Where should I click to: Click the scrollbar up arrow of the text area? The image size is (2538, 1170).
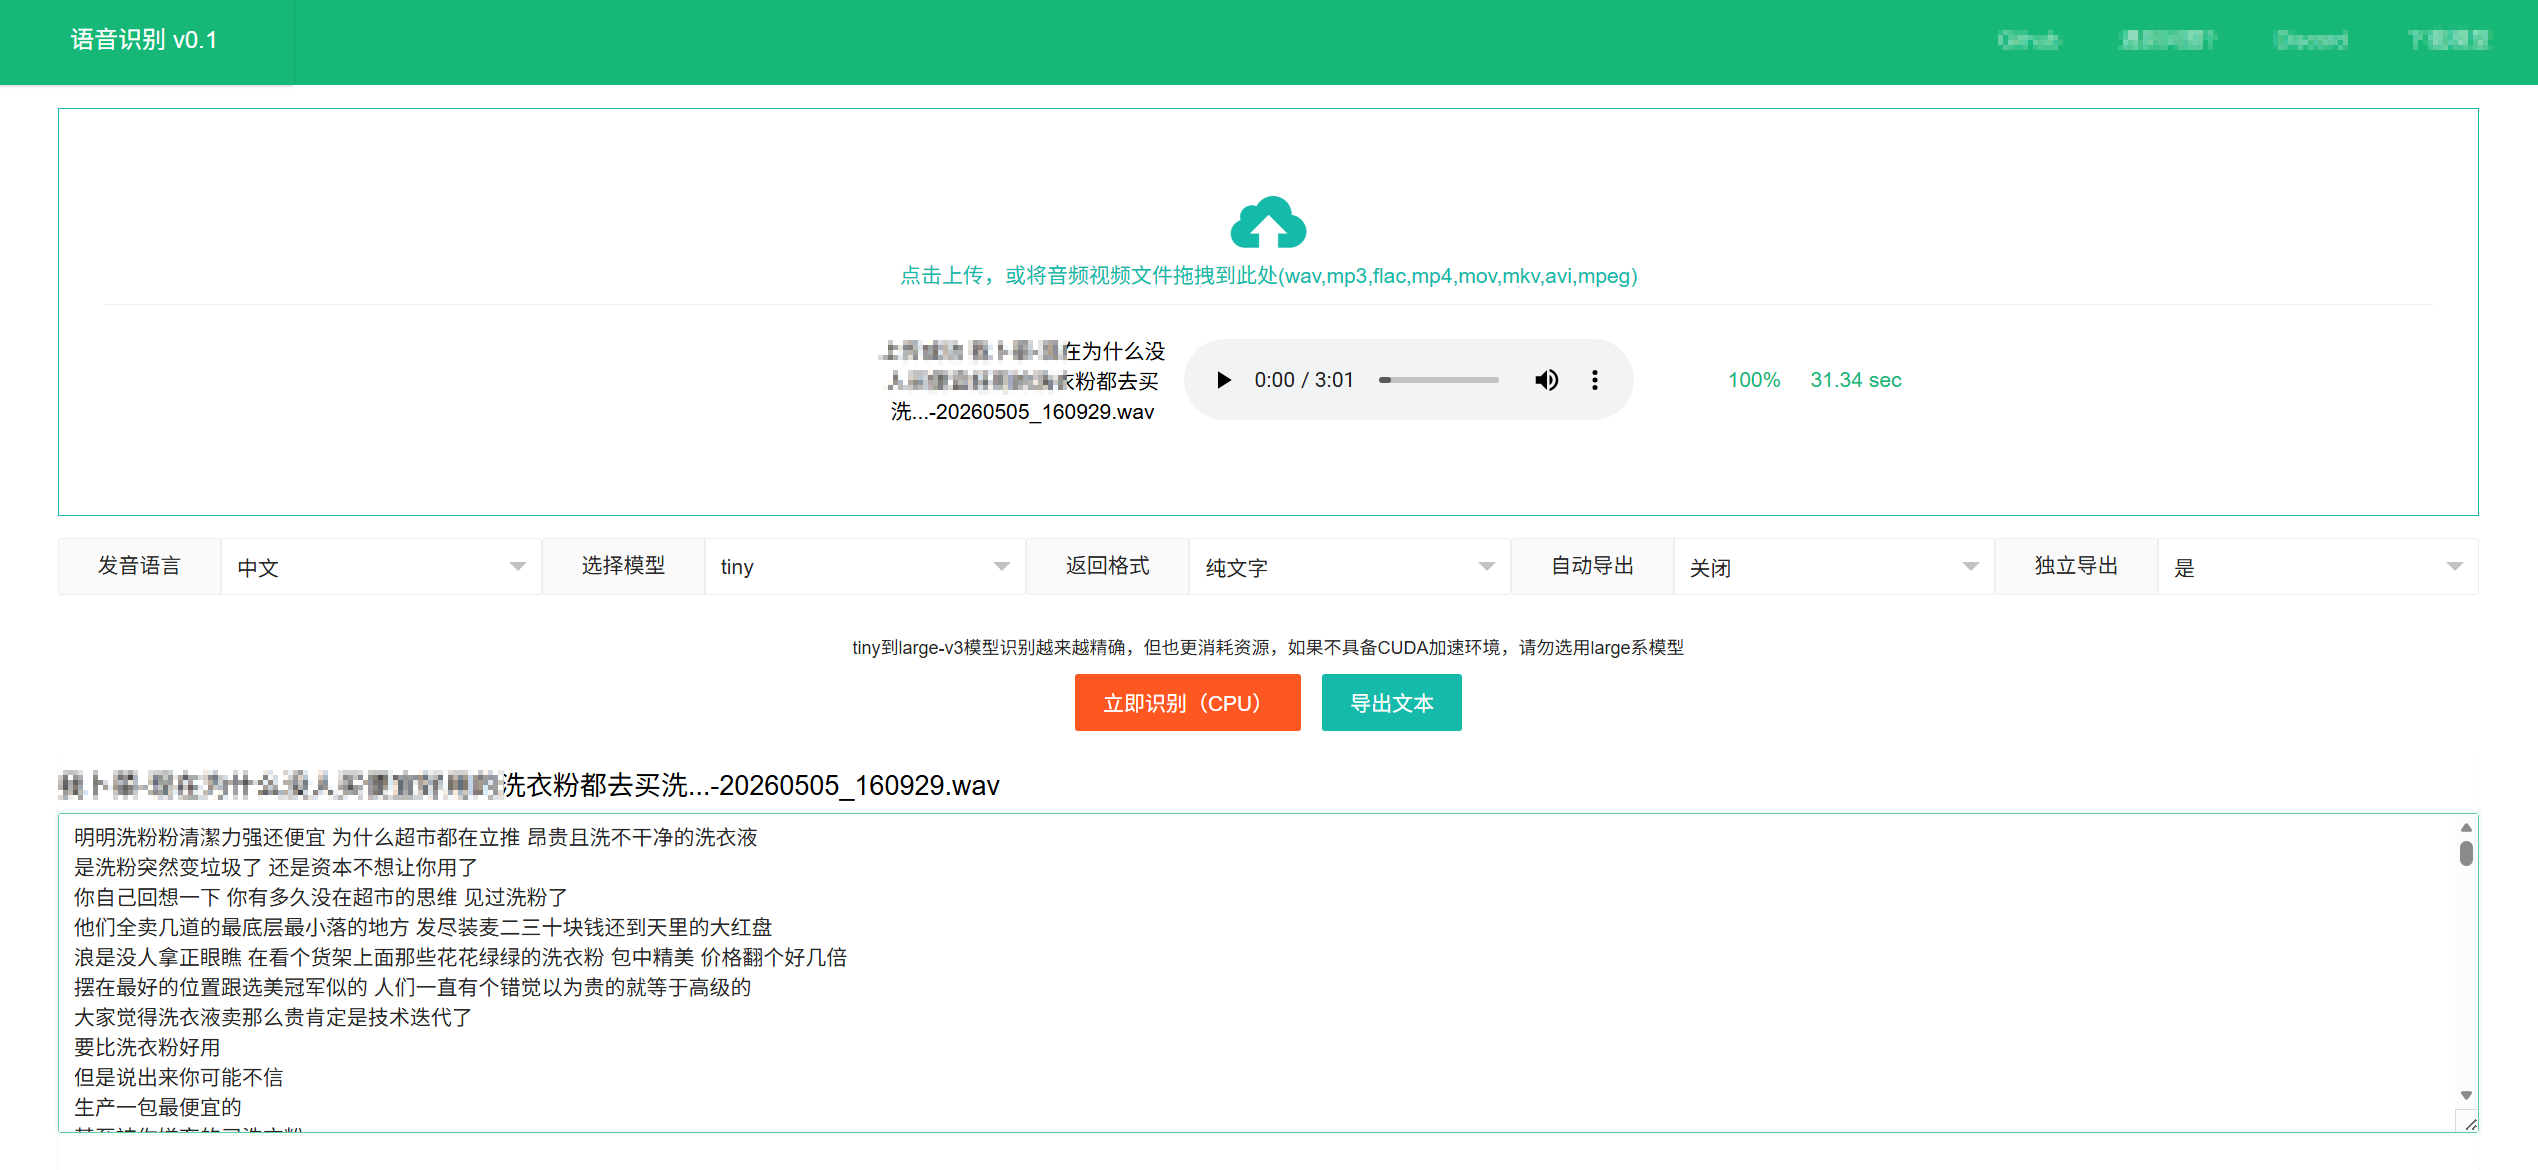point(2466,828)
